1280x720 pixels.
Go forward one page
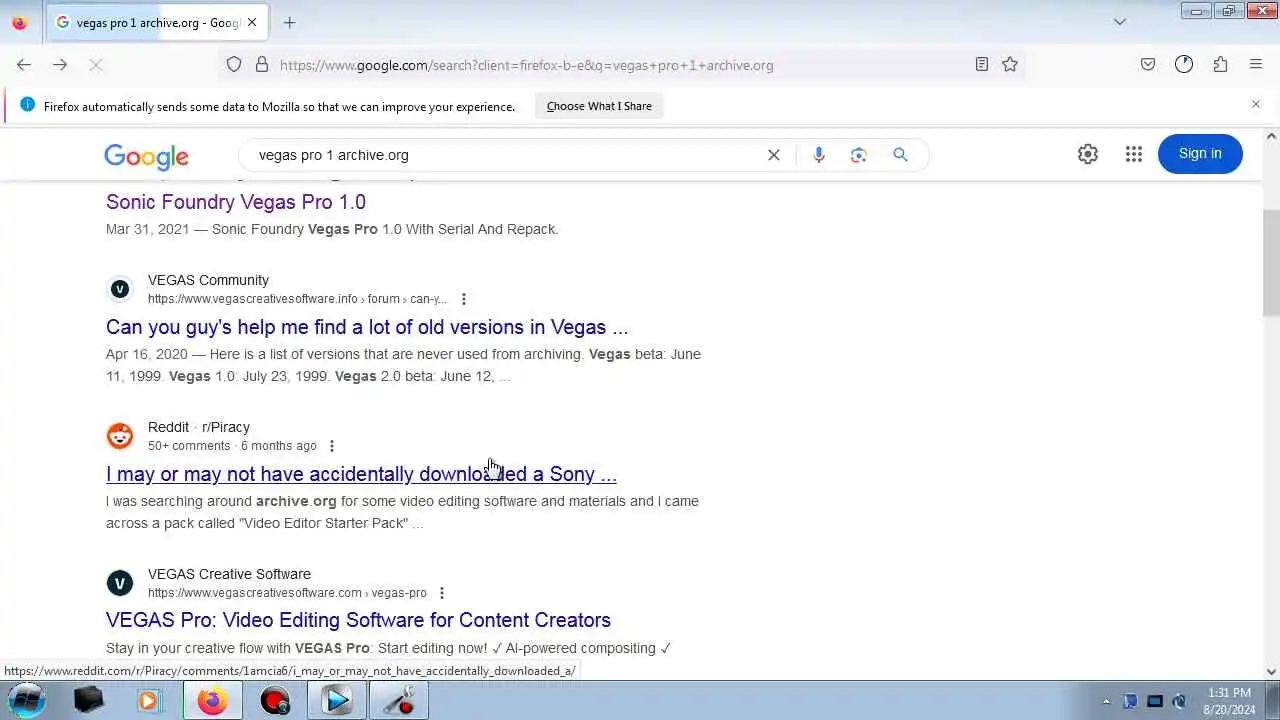pos(60,65)
